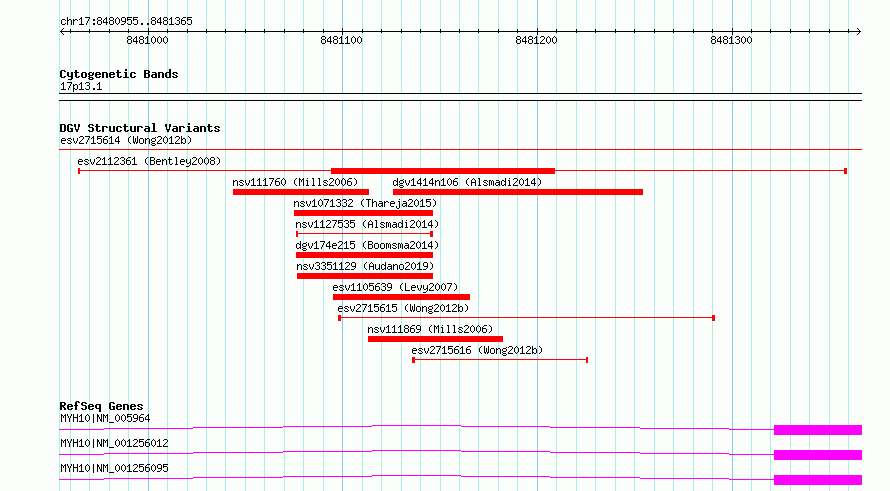Click the red bar under dgv174e215

coord(364,255)
